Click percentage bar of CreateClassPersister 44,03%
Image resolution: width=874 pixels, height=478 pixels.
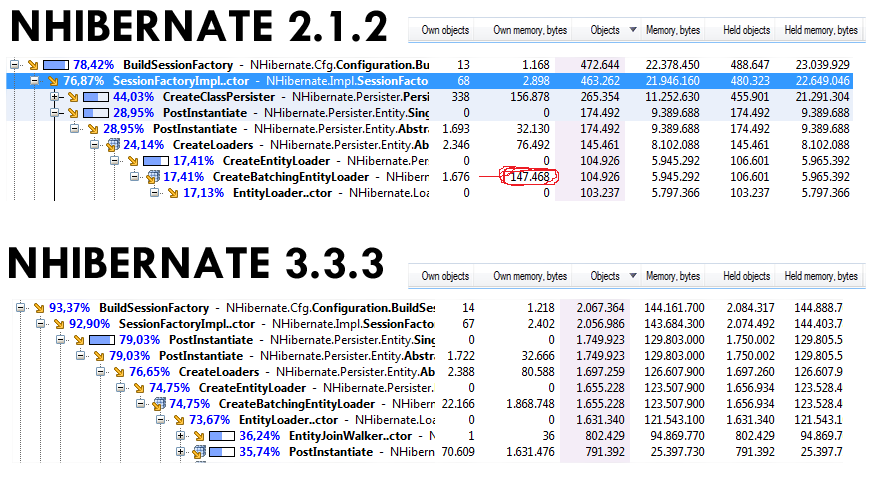(x=96, y=97)
